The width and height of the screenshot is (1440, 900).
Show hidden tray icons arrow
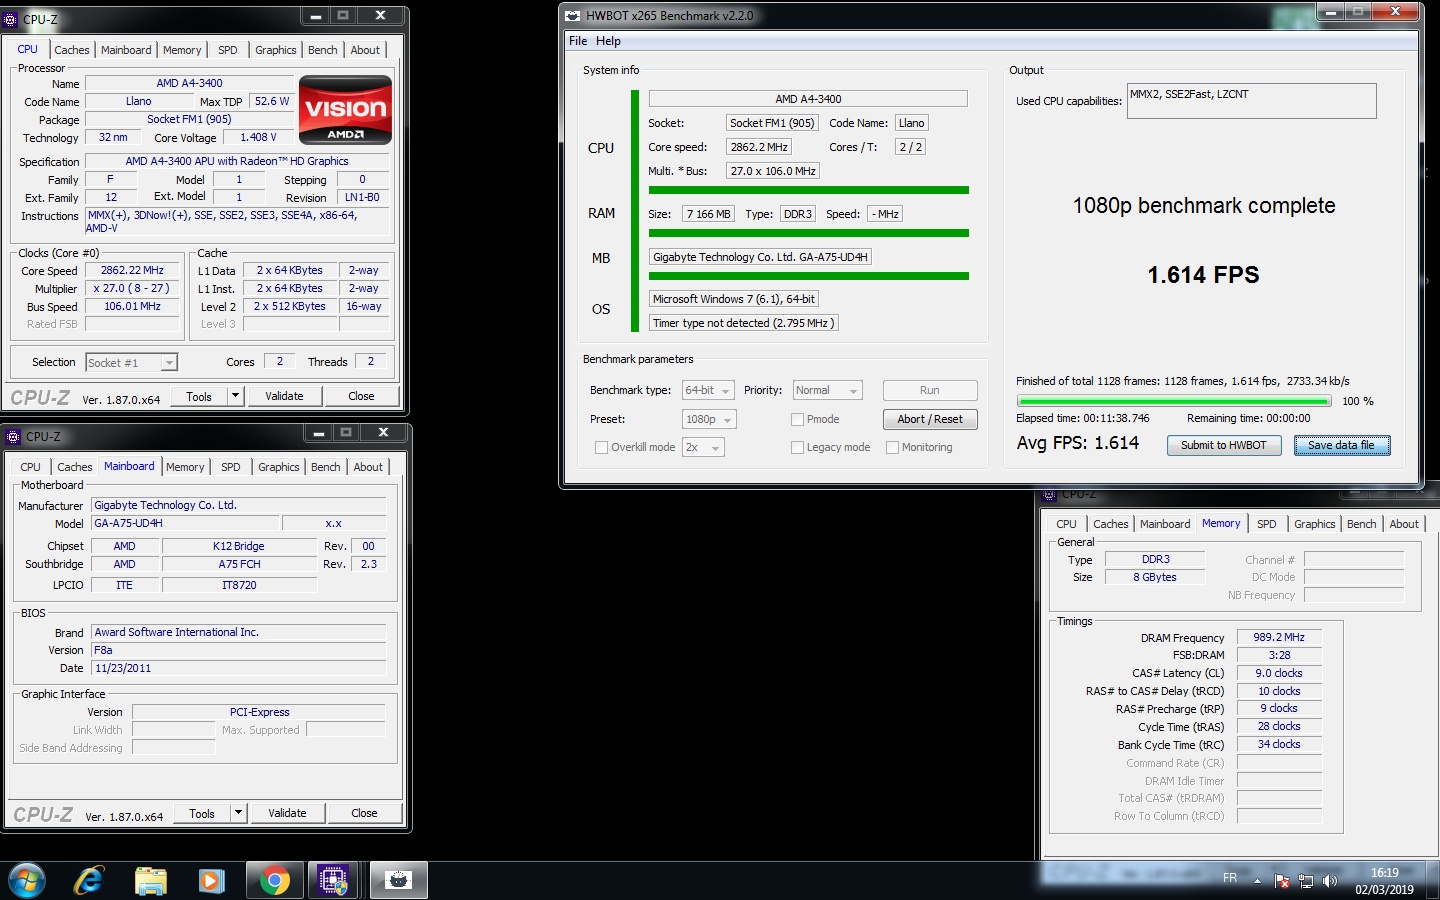(1257, 881)
